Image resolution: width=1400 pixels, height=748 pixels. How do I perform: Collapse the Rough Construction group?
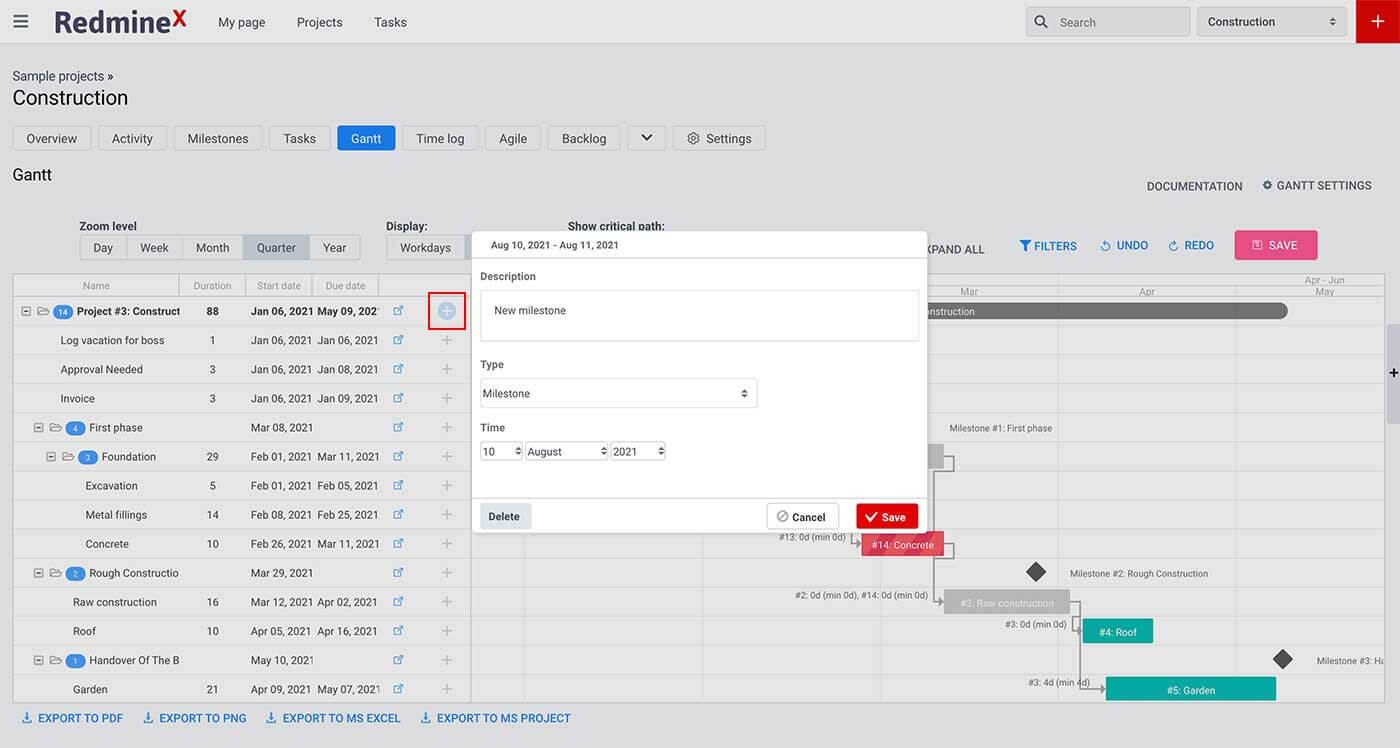tap(39, 573)
